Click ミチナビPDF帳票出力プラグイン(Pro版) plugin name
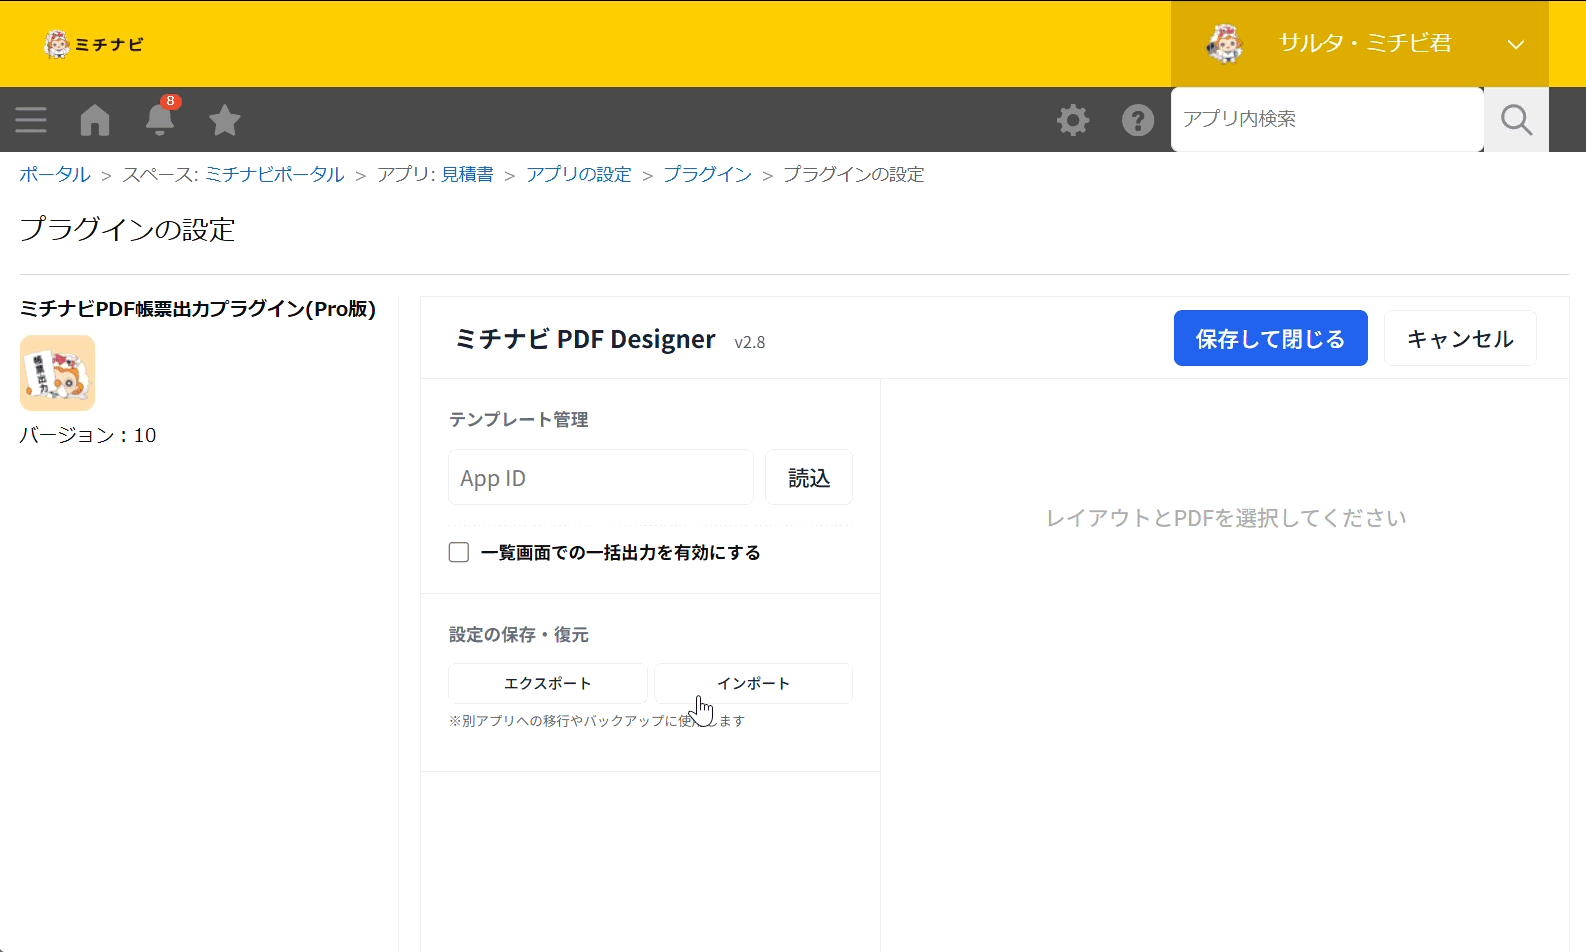 [198, 309]
